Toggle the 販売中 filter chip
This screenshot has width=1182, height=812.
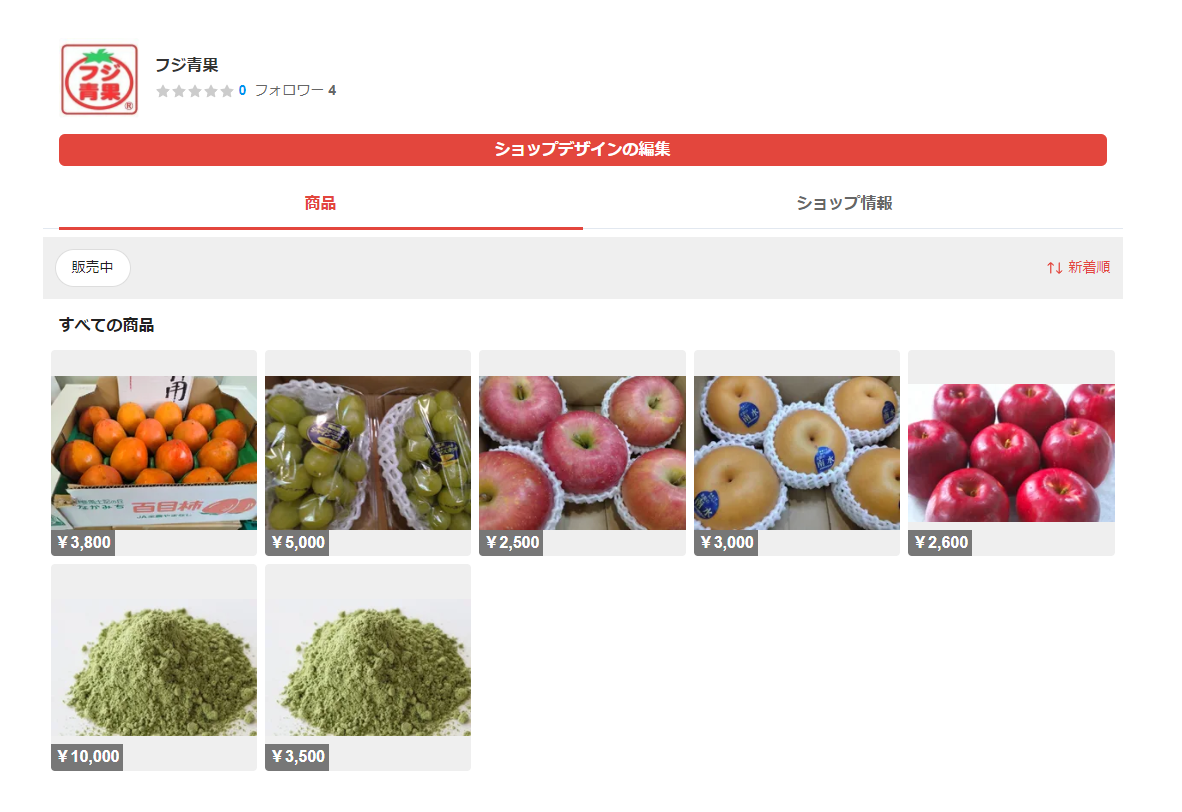93,268
